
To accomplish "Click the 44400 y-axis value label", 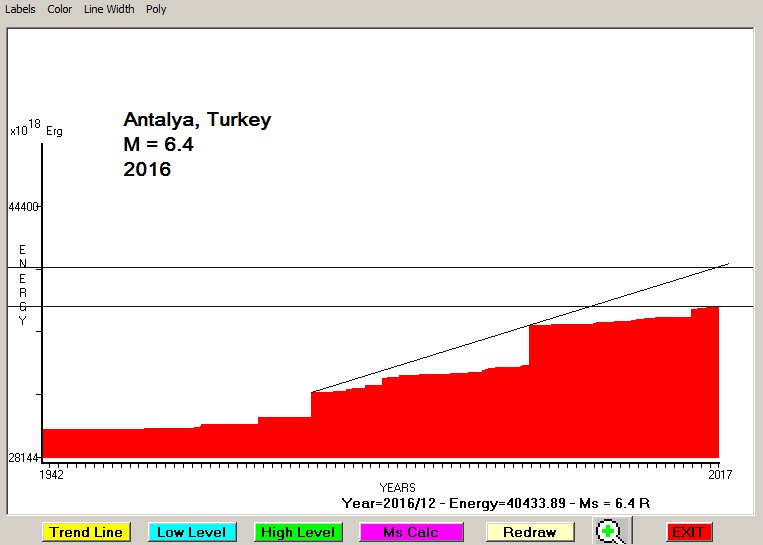I will click(23, 207).
